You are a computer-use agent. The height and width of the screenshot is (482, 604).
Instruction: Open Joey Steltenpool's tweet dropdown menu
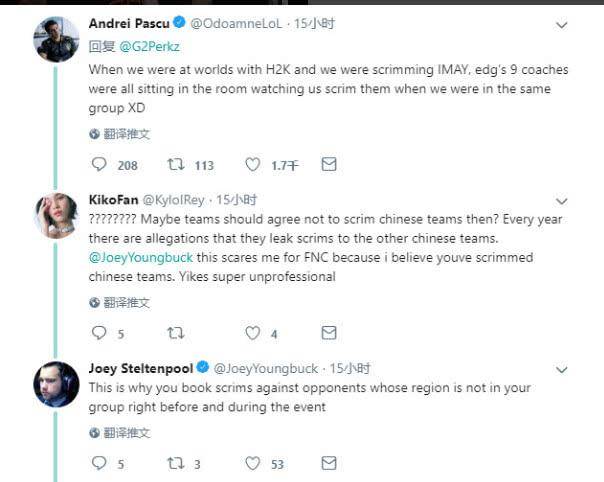[x=561, y=369]
